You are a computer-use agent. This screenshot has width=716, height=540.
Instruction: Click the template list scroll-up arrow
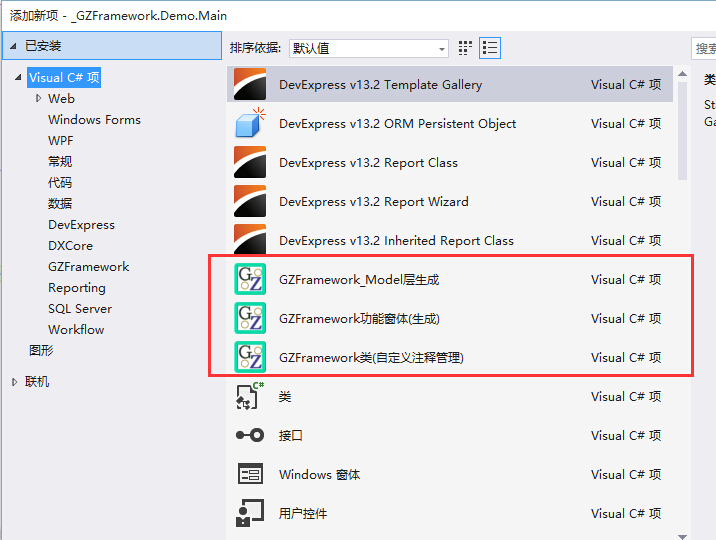tap(683, 73)
